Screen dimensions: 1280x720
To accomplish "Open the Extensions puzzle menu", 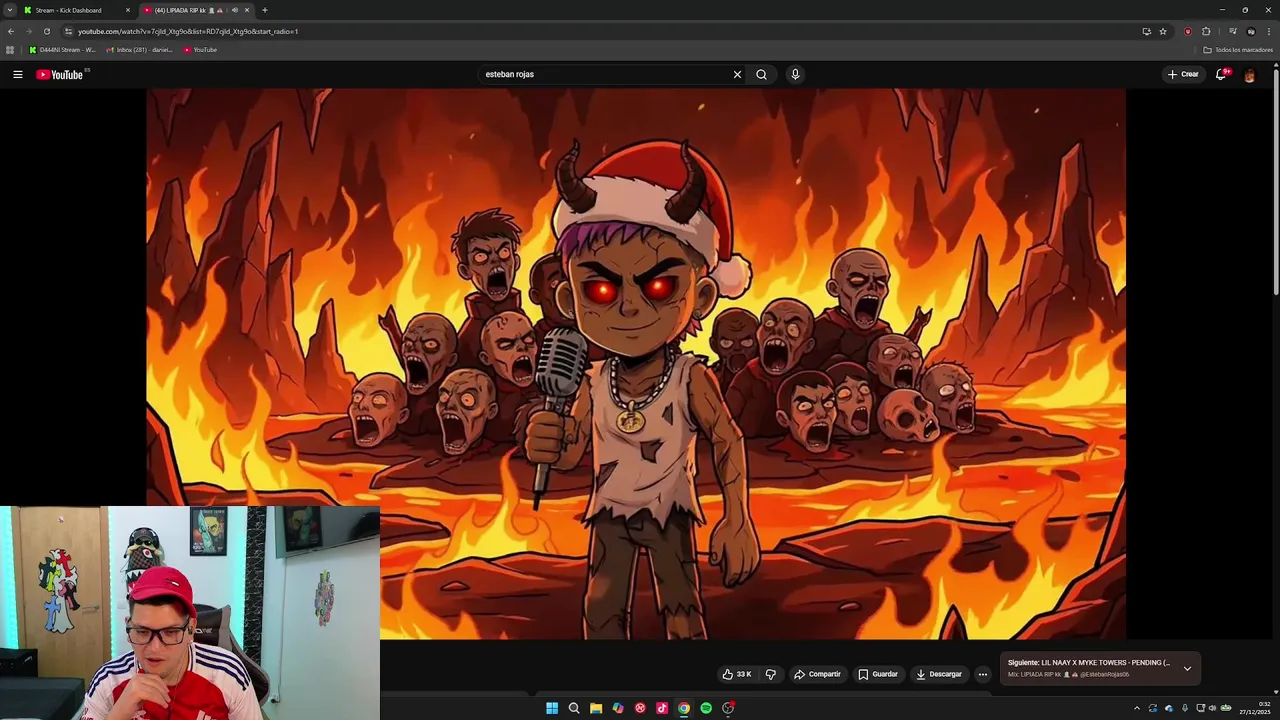I will pos(1206,31).
